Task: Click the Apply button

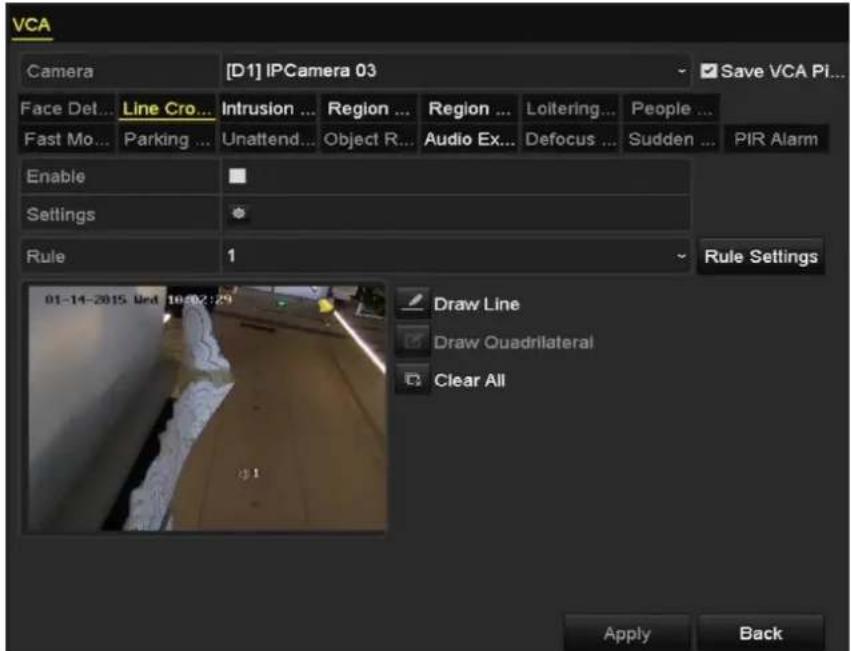Action: 627,633
